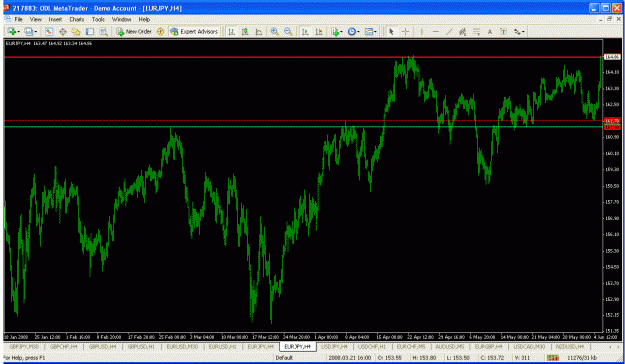The width and height of the screenshot is (625, 364).
Task: Open the Window menu
Action: point(121,19)
